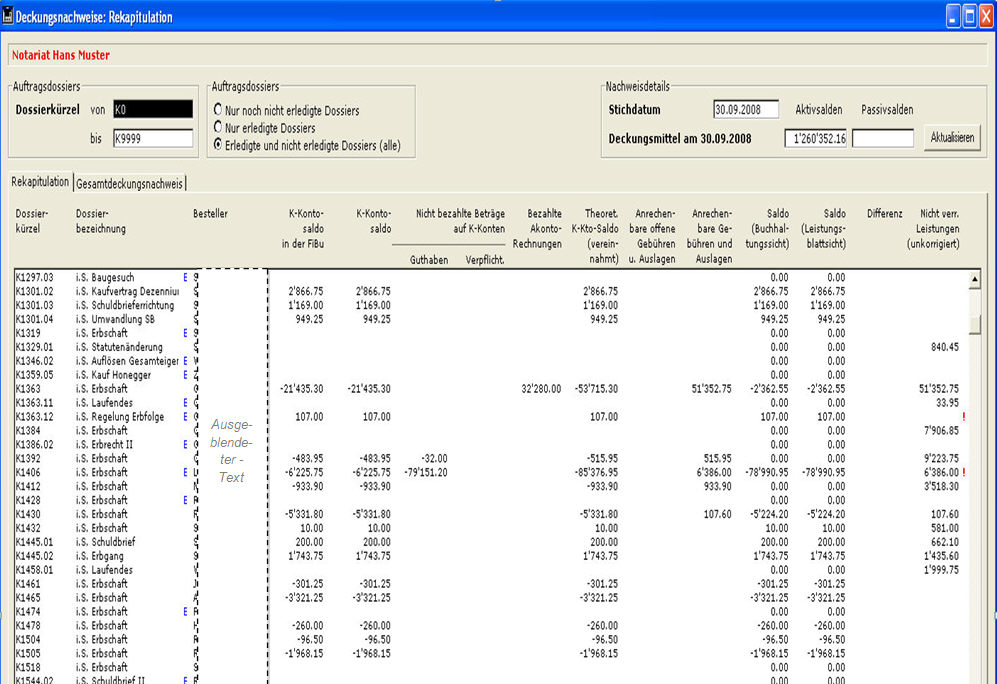Click the red exclamation mark on row K1406
This screenshot has width=997, height=684.
[x=962, y=473]
